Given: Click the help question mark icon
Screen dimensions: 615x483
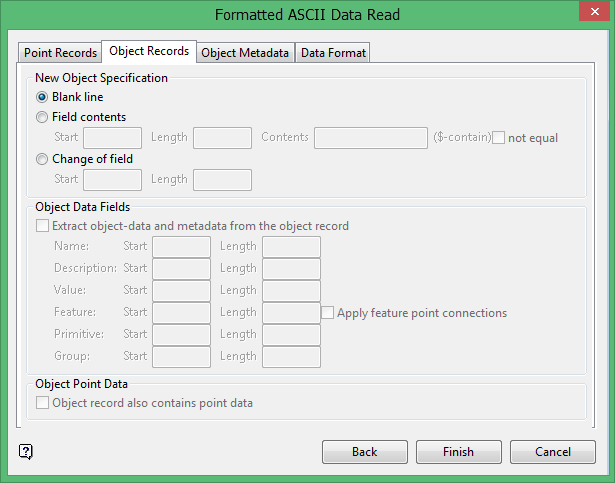Looking at the screenshot, I should (x=26, y=451).
